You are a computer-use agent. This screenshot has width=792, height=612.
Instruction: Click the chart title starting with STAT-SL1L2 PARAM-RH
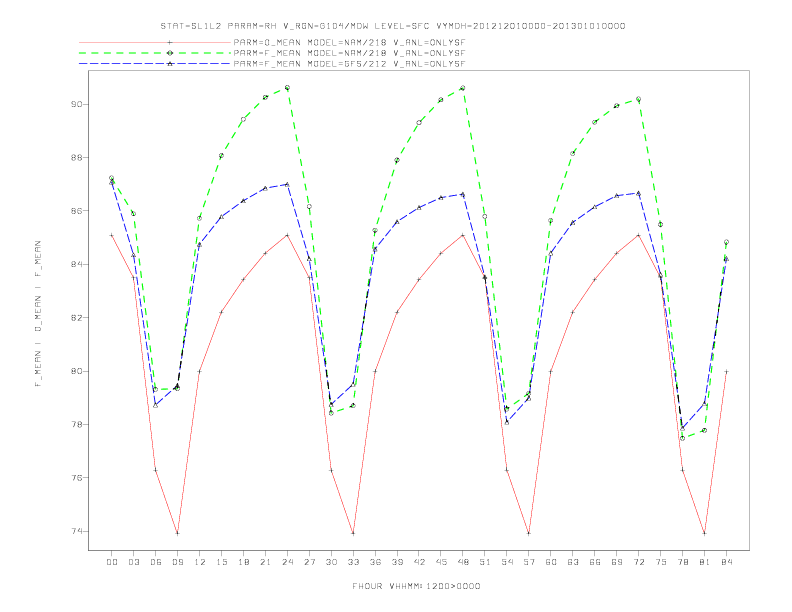(392, 26)
